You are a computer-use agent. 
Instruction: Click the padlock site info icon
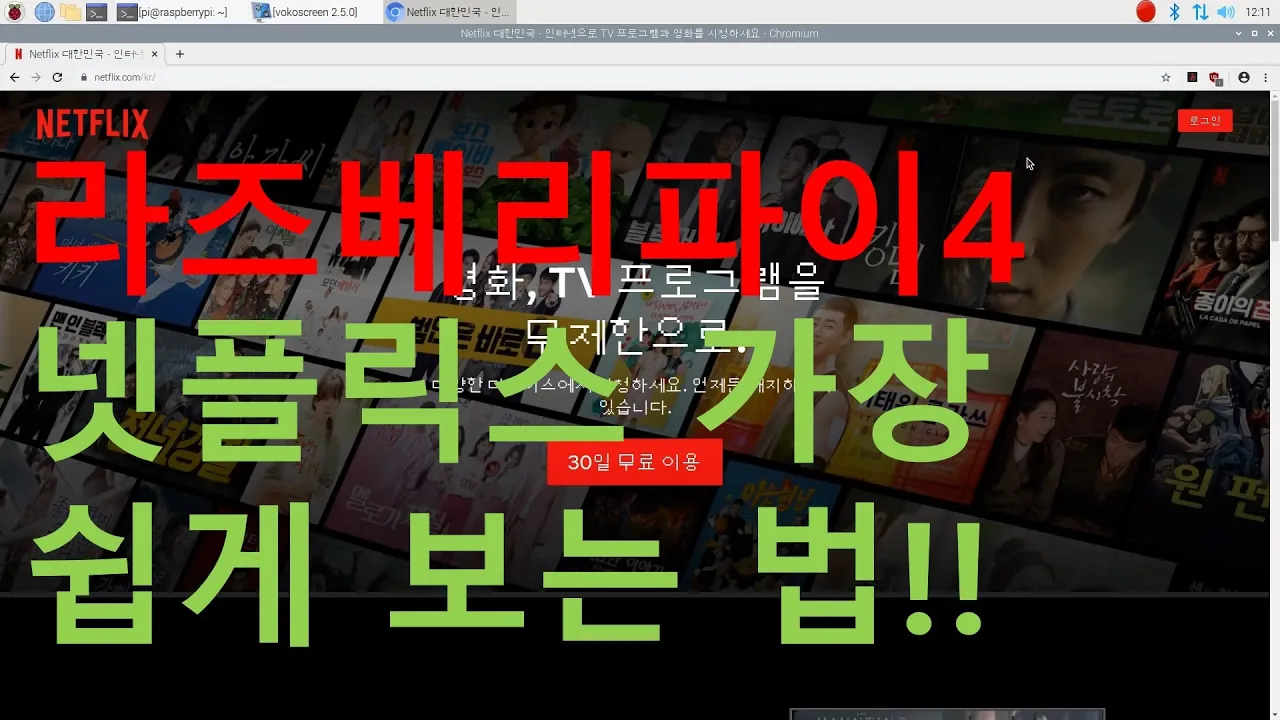(85, 77)
